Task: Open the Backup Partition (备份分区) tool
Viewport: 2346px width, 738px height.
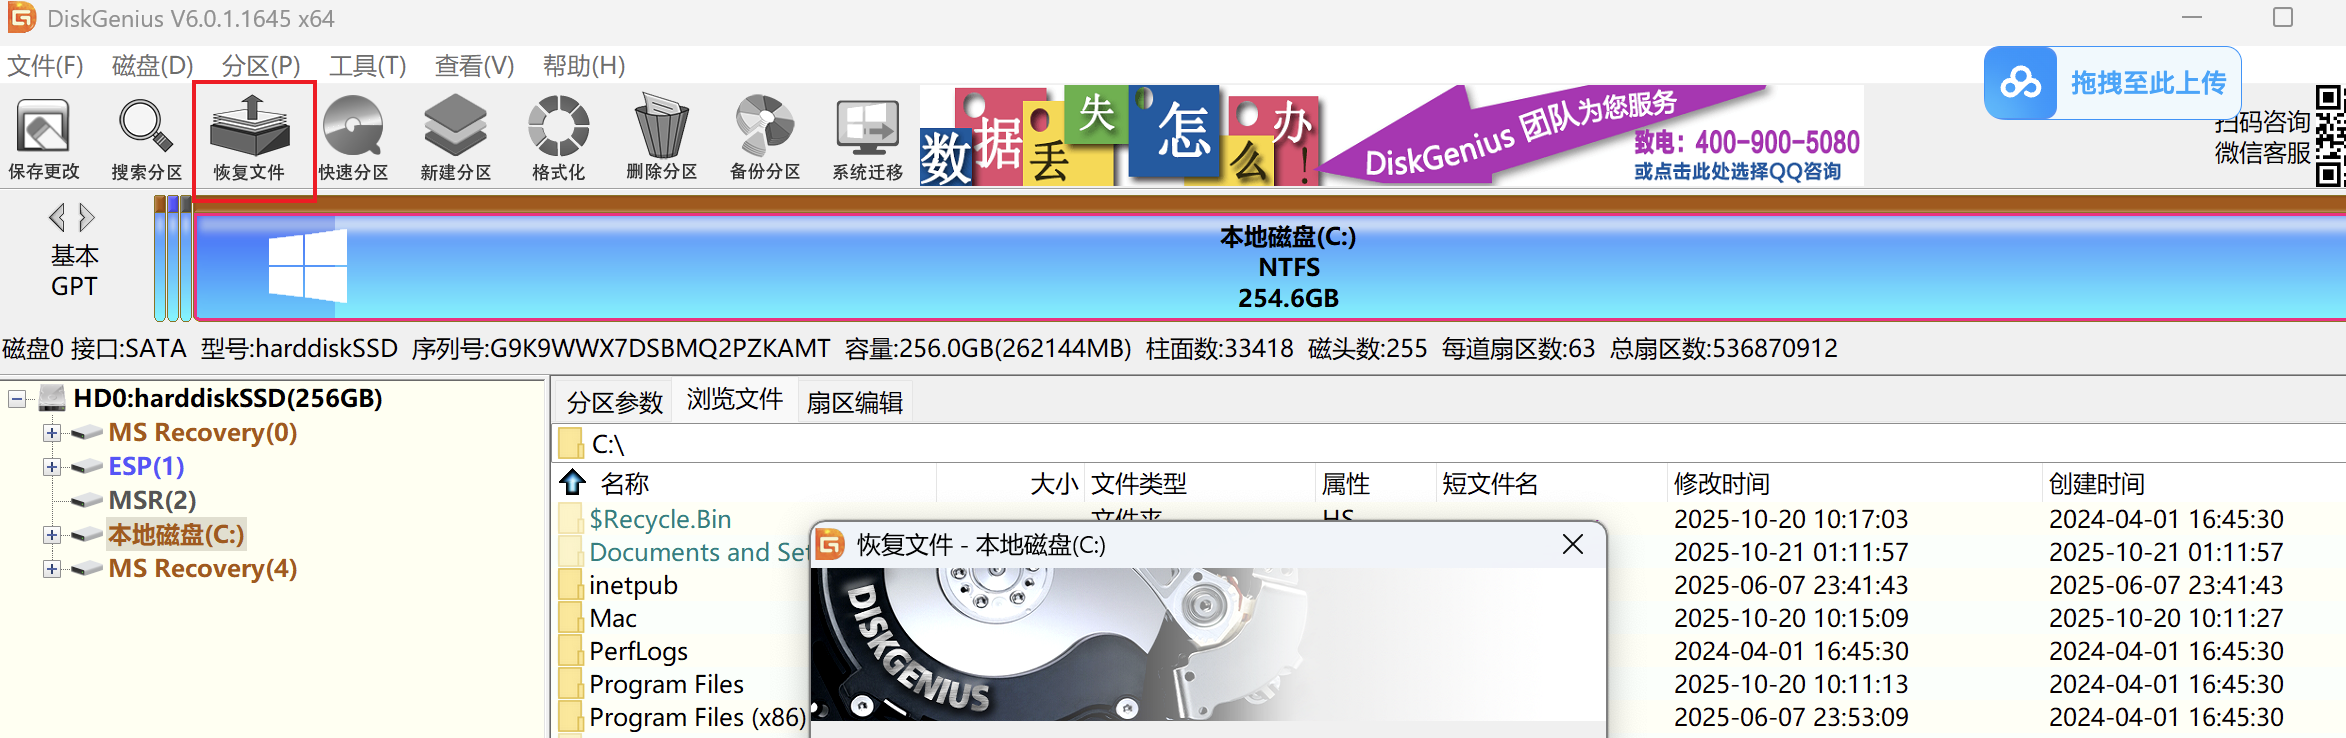Action: coord(765,138)
